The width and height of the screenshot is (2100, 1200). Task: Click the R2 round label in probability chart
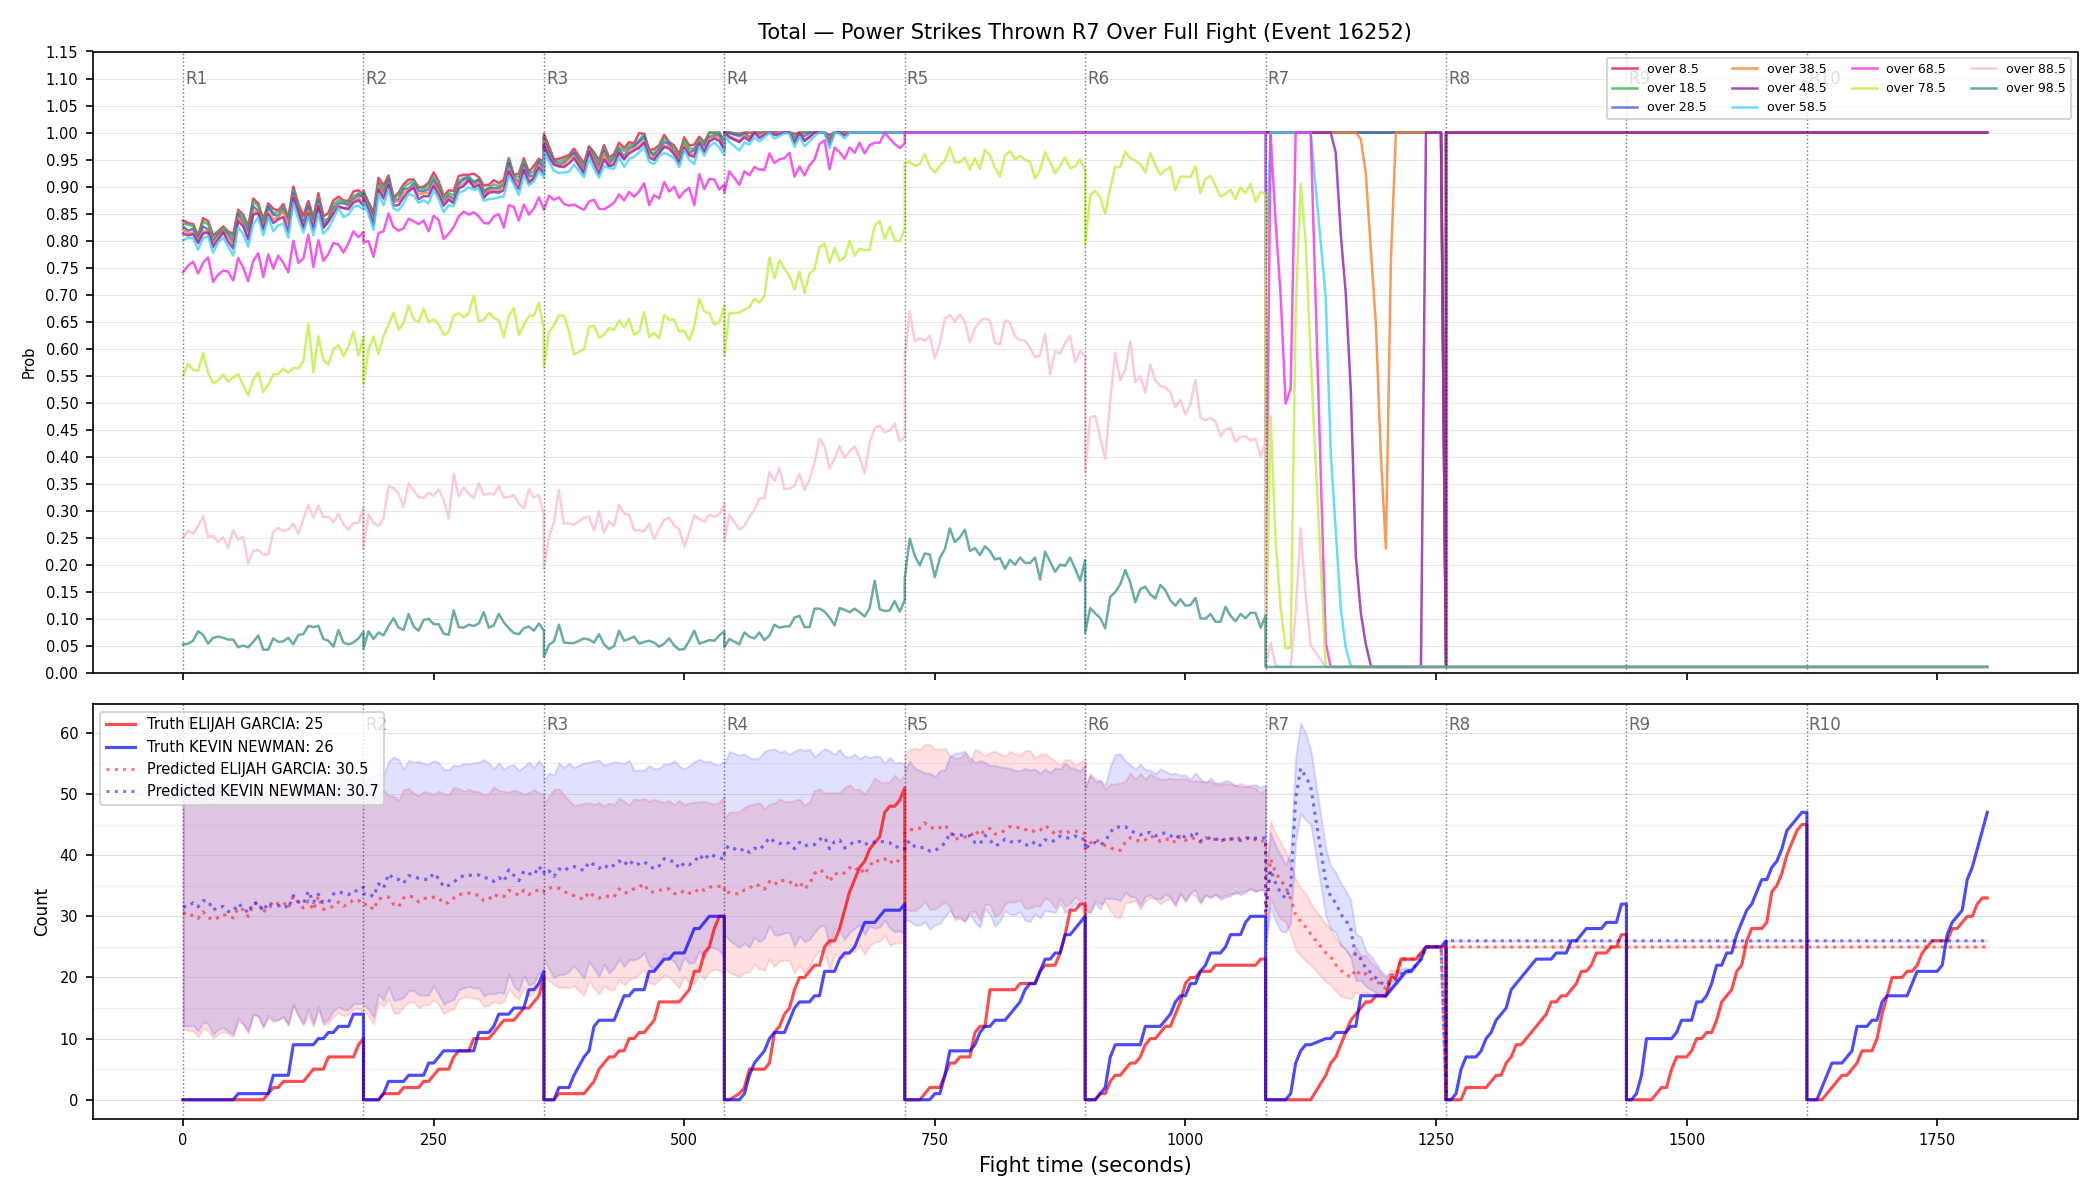(376, 78)
